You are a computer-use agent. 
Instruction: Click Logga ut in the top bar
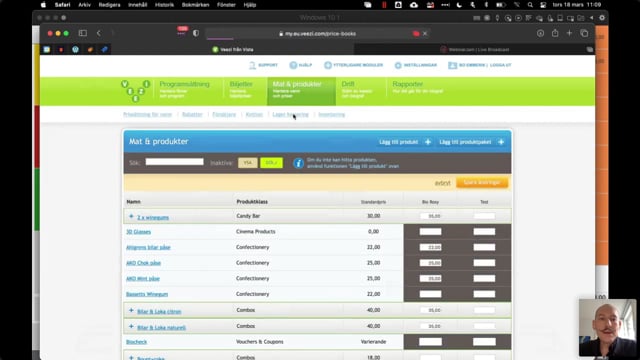point(500,65)
